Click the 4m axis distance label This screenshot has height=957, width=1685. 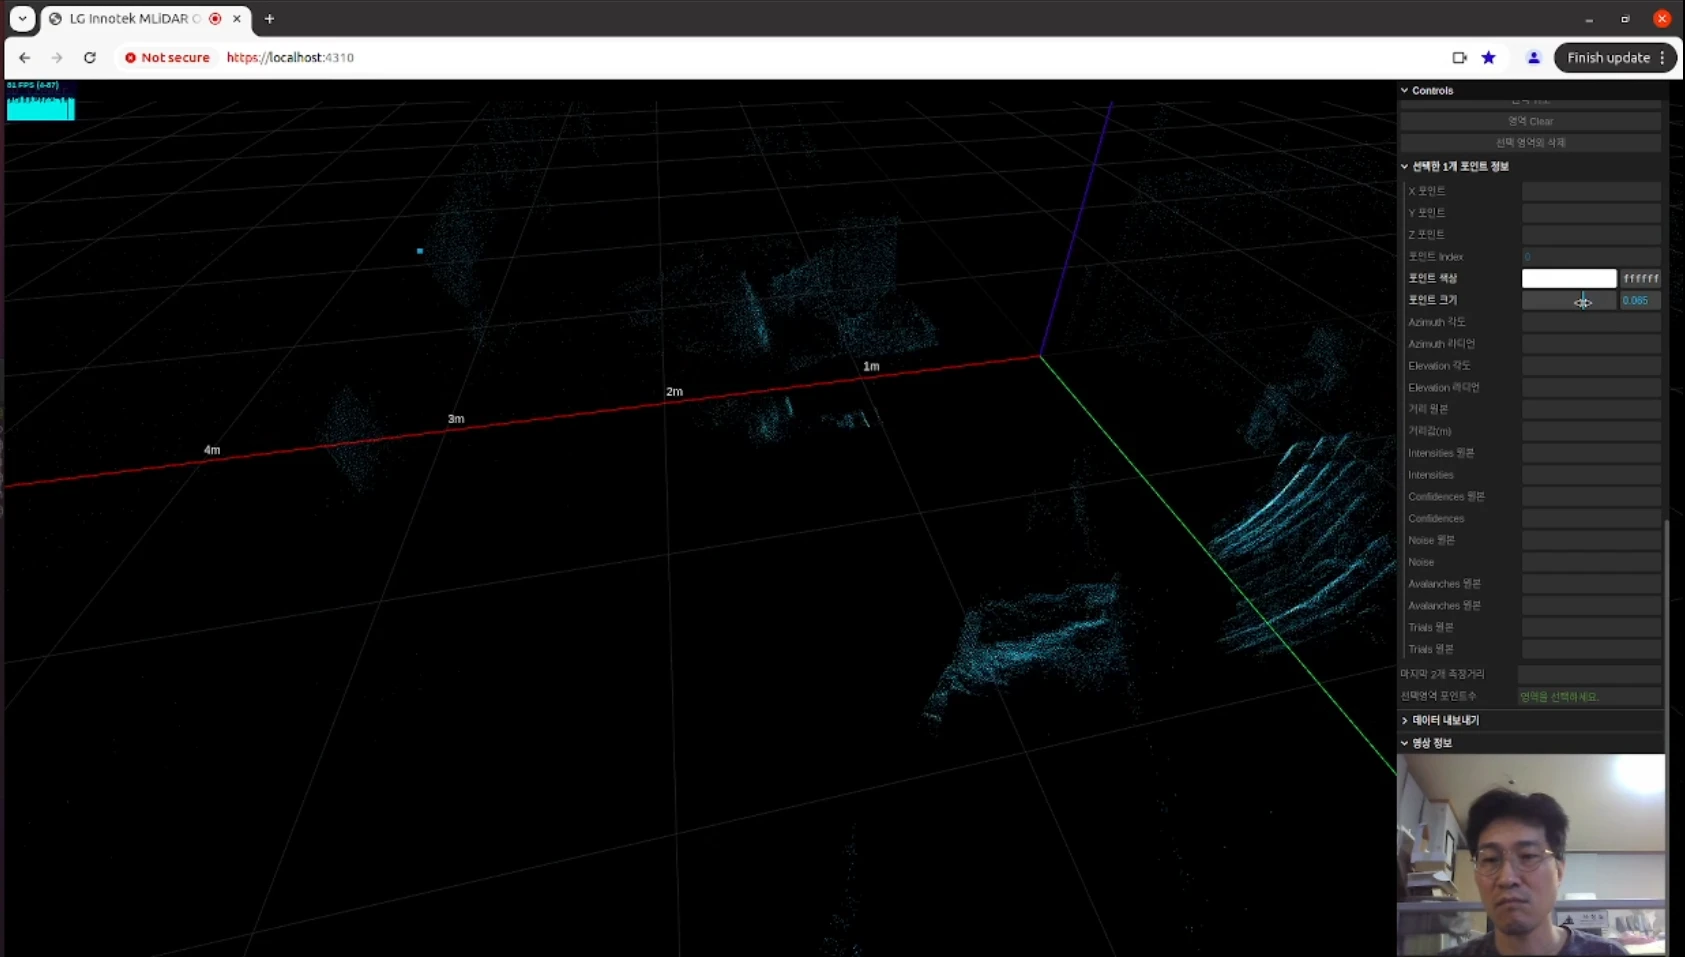(212, 450)
